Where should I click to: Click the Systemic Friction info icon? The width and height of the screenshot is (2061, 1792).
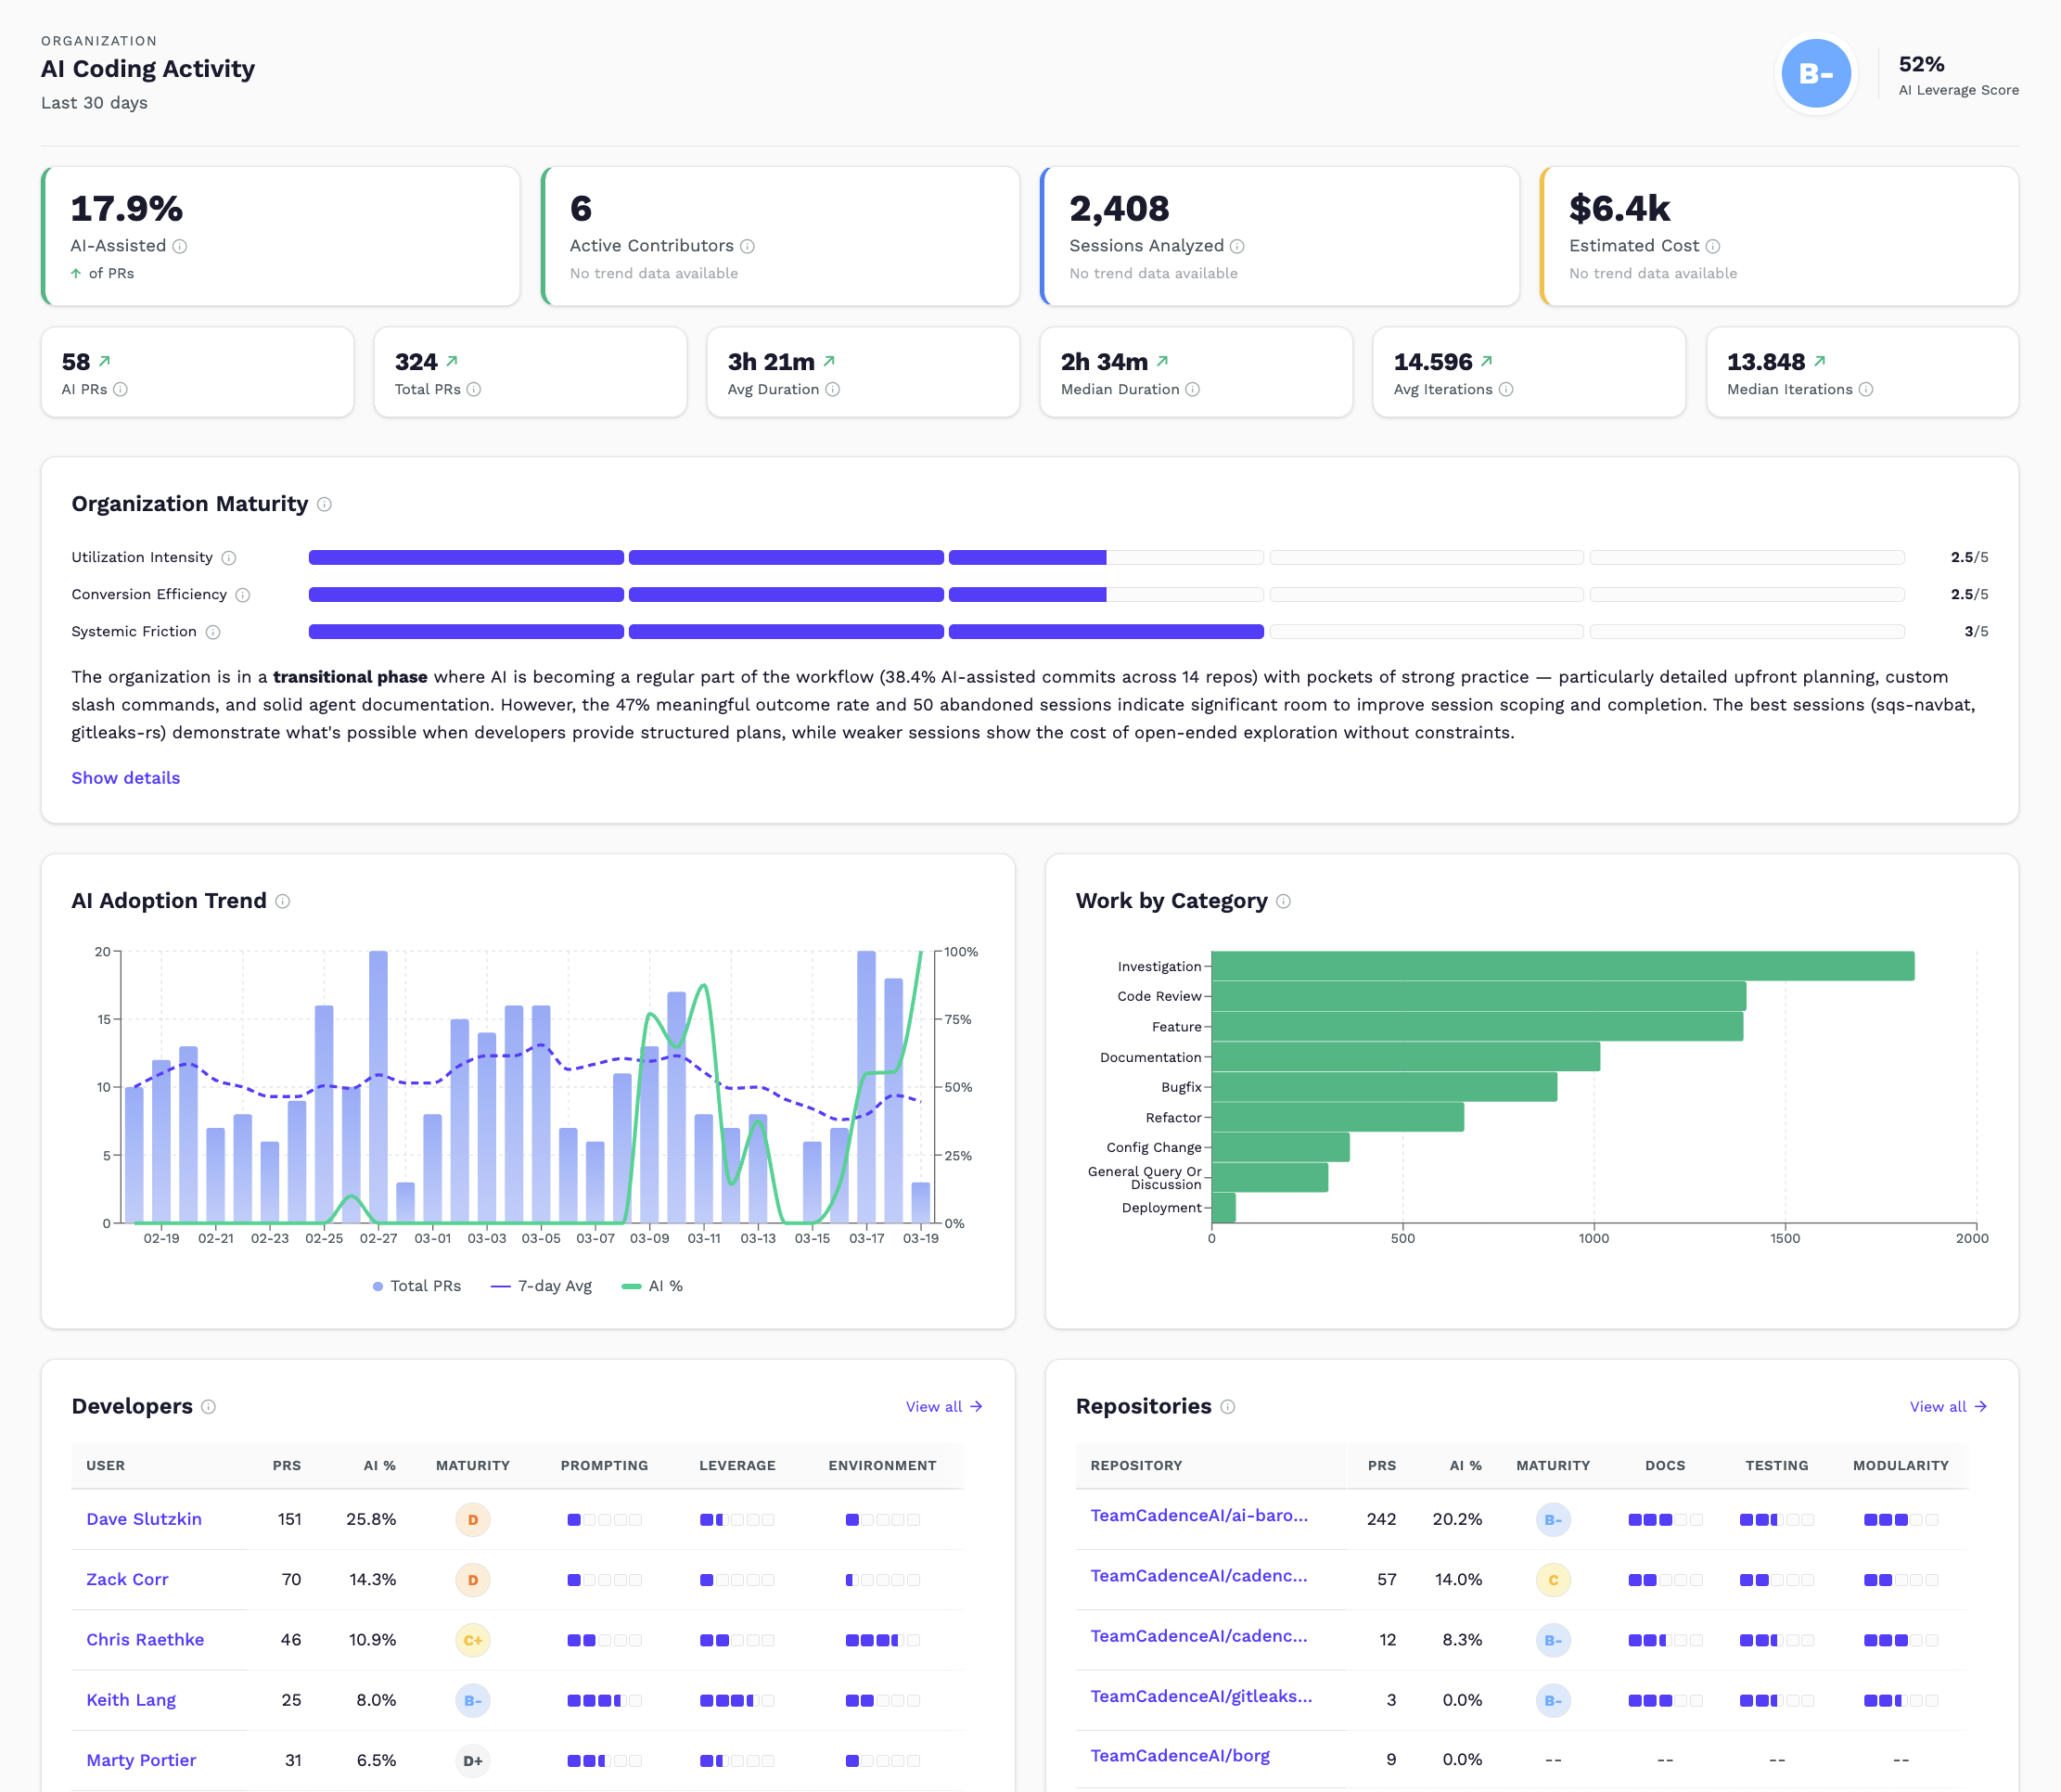click(x=213, y=632)
